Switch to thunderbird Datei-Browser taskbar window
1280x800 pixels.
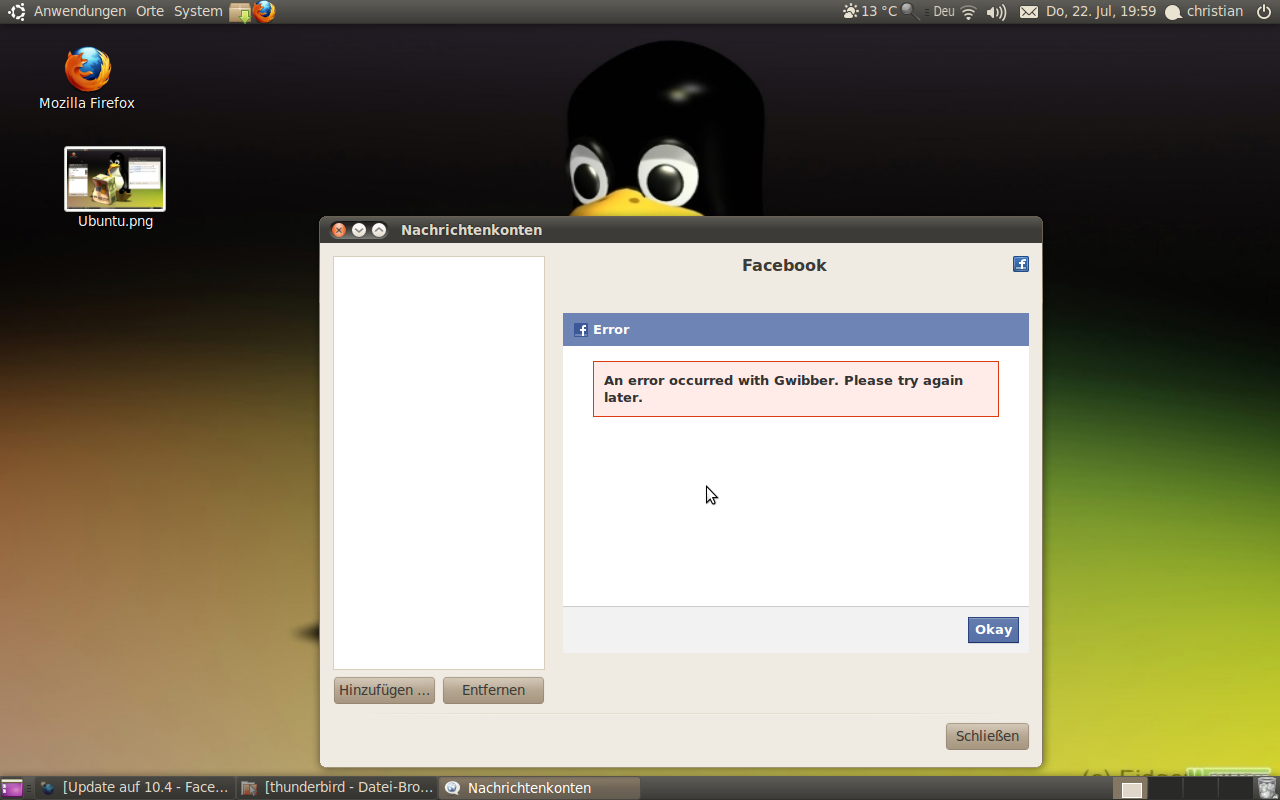click(x=338, y=788)
